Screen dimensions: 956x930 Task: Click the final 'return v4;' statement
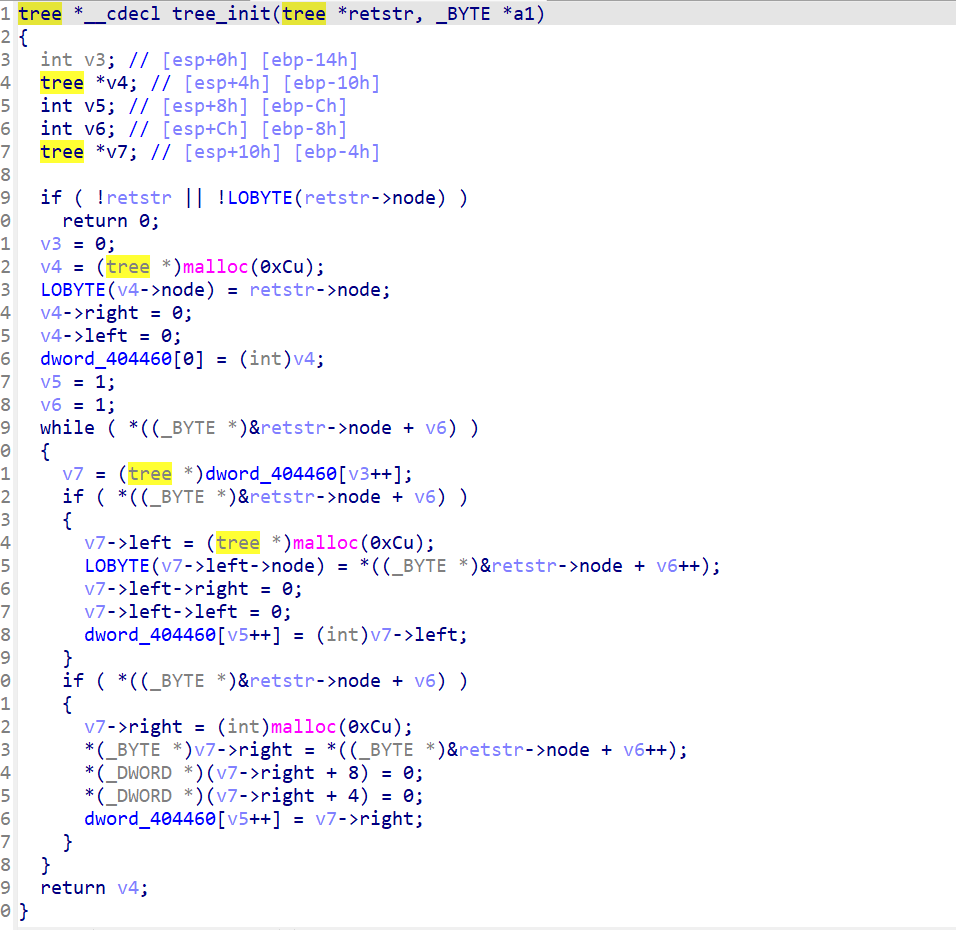coord(94,888)
